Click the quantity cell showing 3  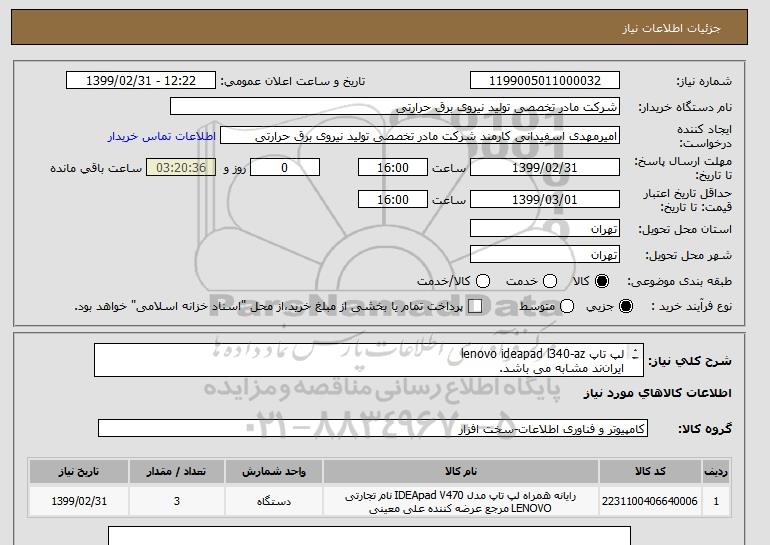click(x=177, y=501)
